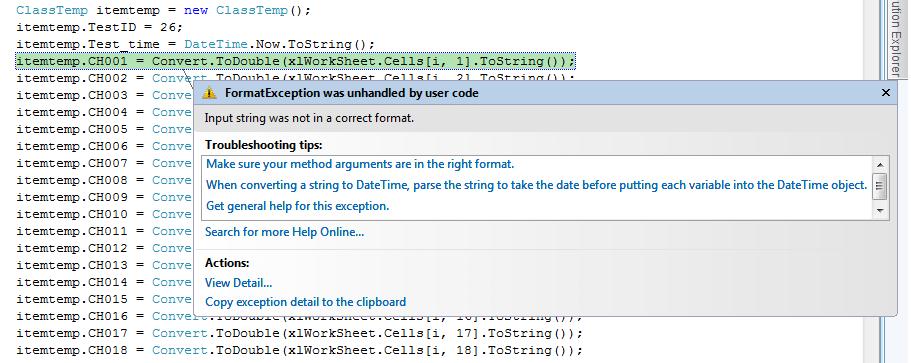Close the FormatException popup

(x=885, y=93)
